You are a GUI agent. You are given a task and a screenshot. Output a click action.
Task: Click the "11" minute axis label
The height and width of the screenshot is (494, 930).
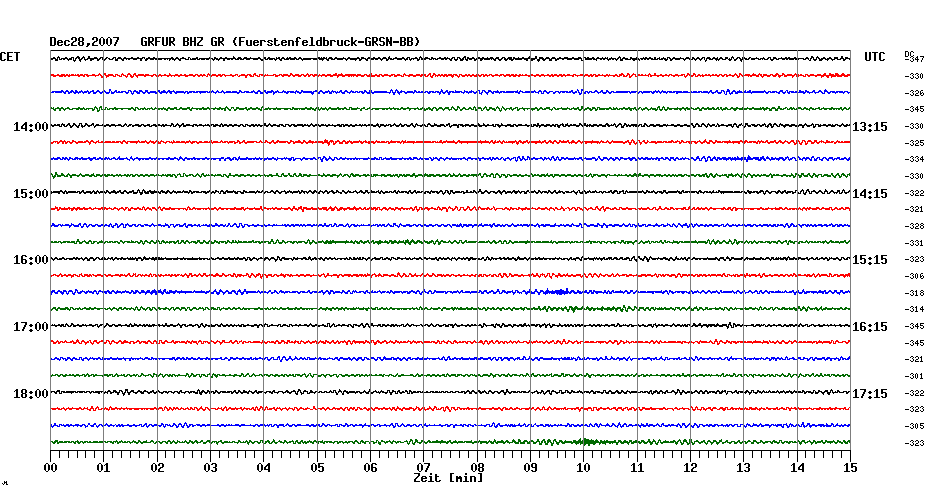(x=637, y=468)
